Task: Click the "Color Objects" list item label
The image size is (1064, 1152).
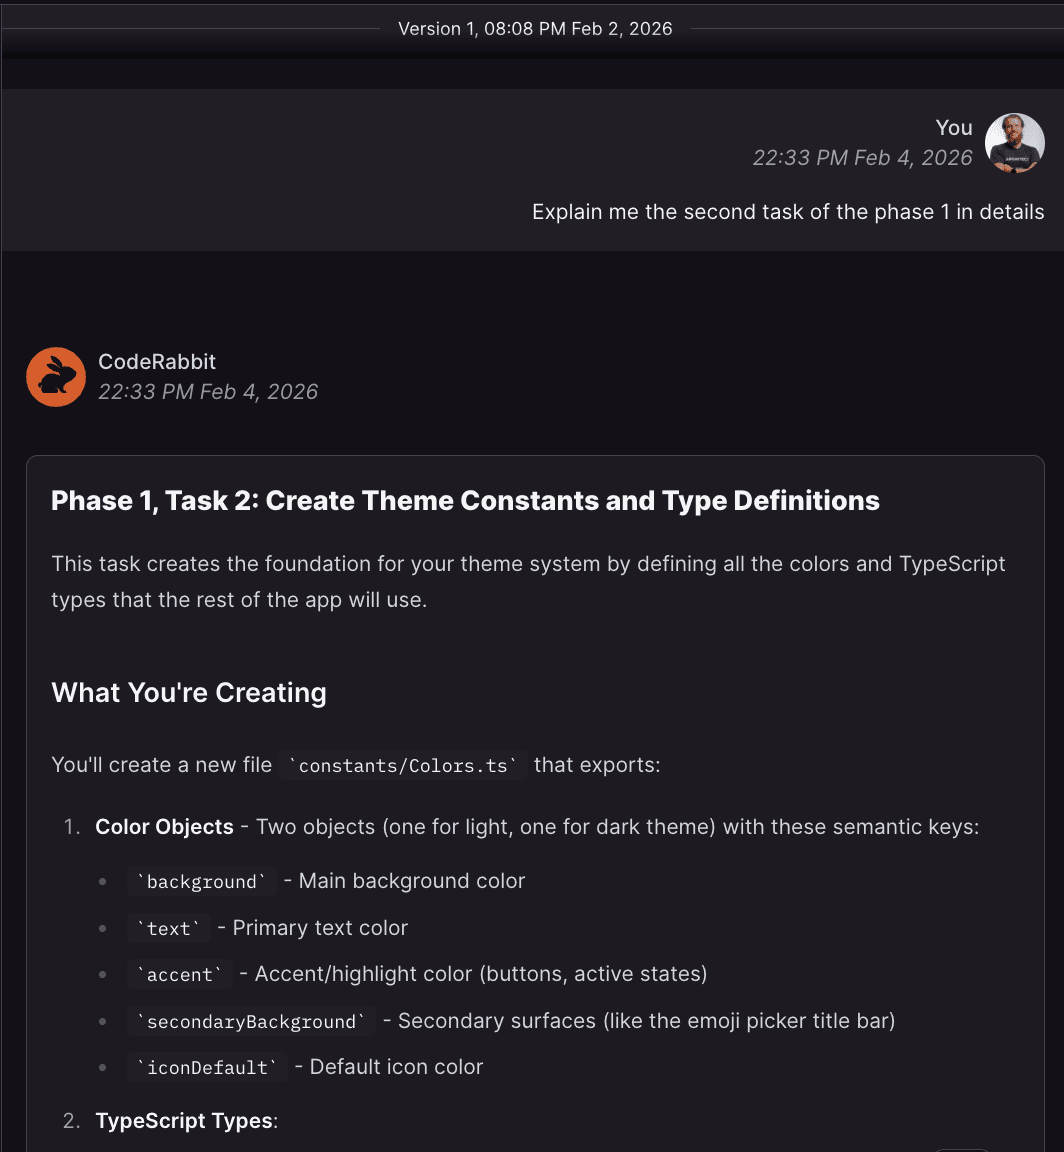Action: click(164, 827)
